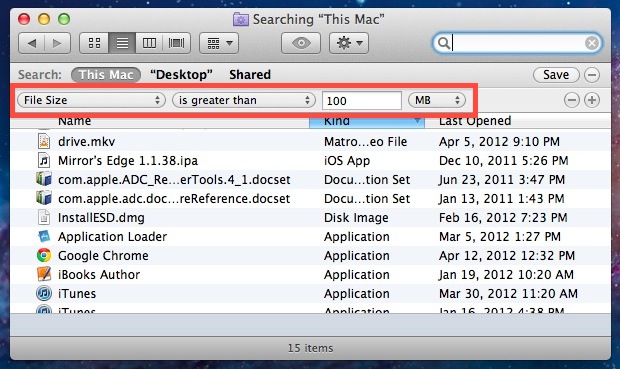
Task: Select com.apple.ADC_Re…erTools.4_1.docset
Action: click(x=310, y=180)
